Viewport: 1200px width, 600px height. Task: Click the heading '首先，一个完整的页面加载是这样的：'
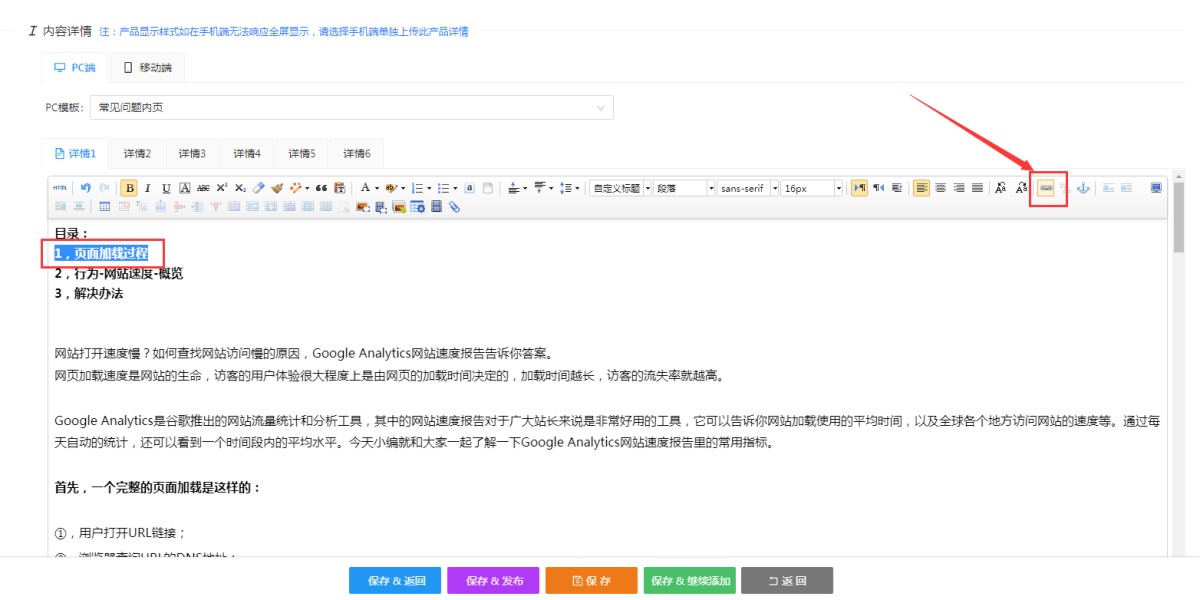[158, 488]
